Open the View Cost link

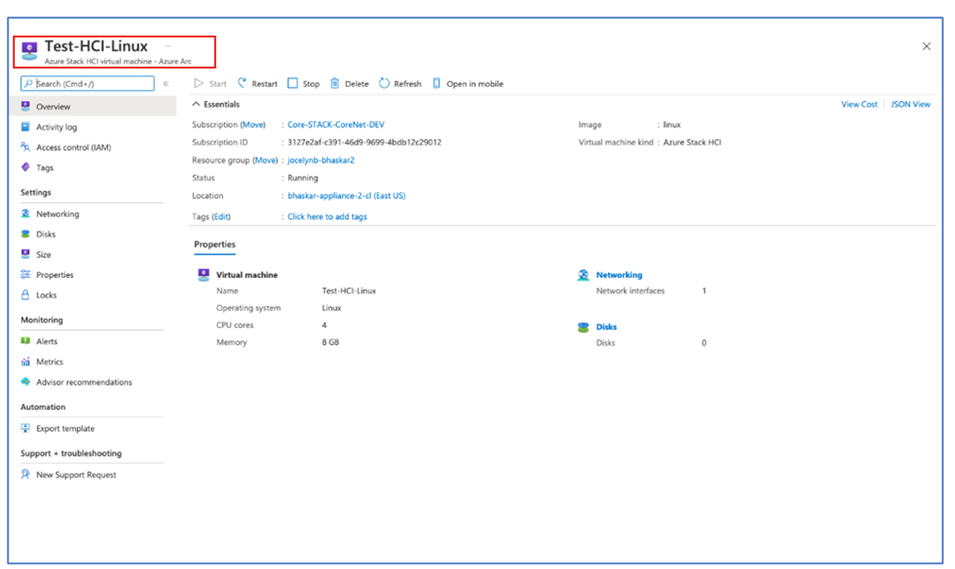[859, 104]
